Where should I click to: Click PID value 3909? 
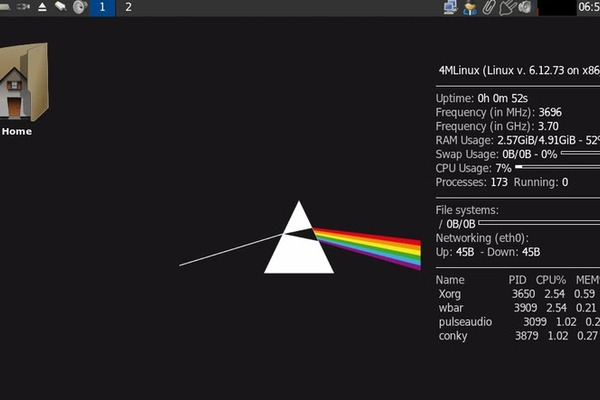point(525,308)
